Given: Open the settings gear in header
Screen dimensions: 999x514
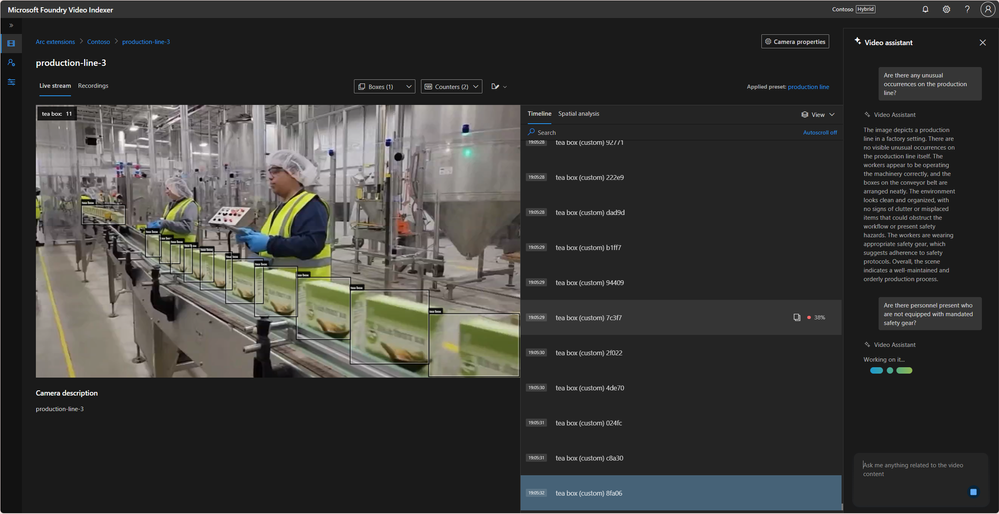Looking at the screenshot, I should [946, 9].
